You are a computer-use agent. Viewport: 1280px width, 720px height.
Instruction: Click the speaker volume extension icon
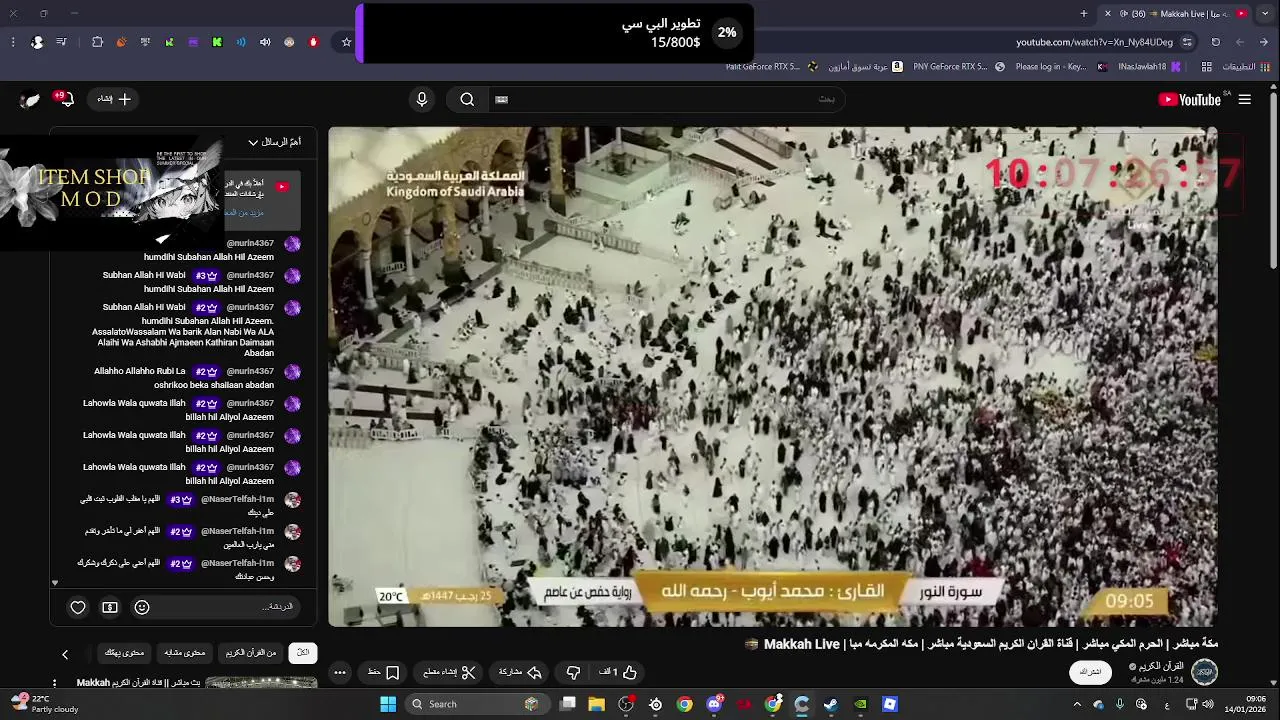click(265, 42)
